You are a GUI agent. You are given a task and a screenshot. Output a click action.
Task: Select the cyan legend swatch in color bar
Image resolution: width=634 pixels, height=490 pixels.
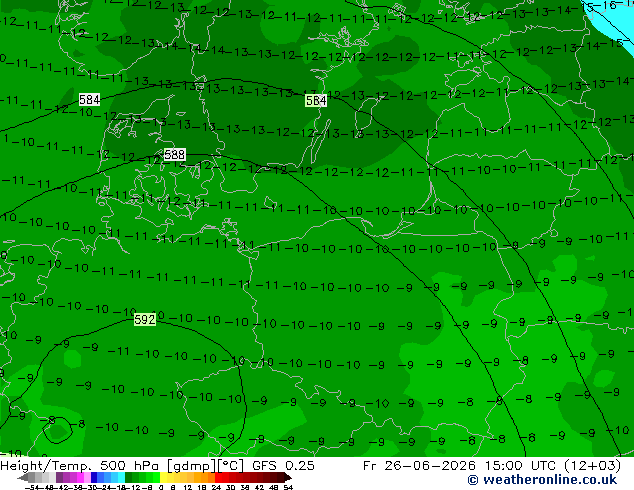point(121,477)
